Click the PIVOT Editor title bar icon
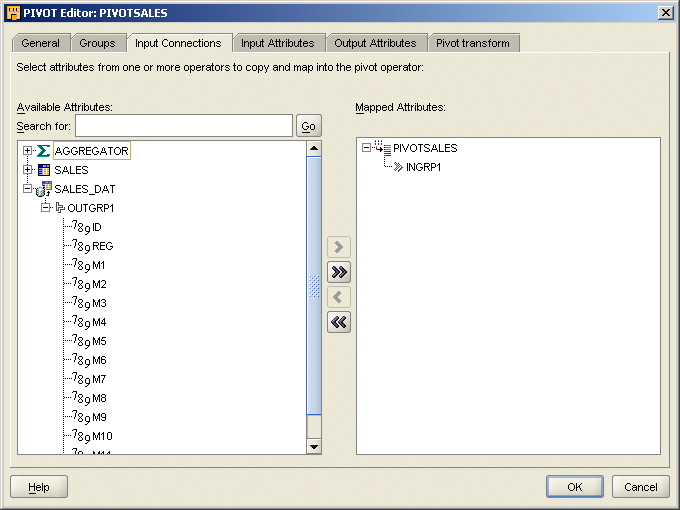 [x=13, y=13]
